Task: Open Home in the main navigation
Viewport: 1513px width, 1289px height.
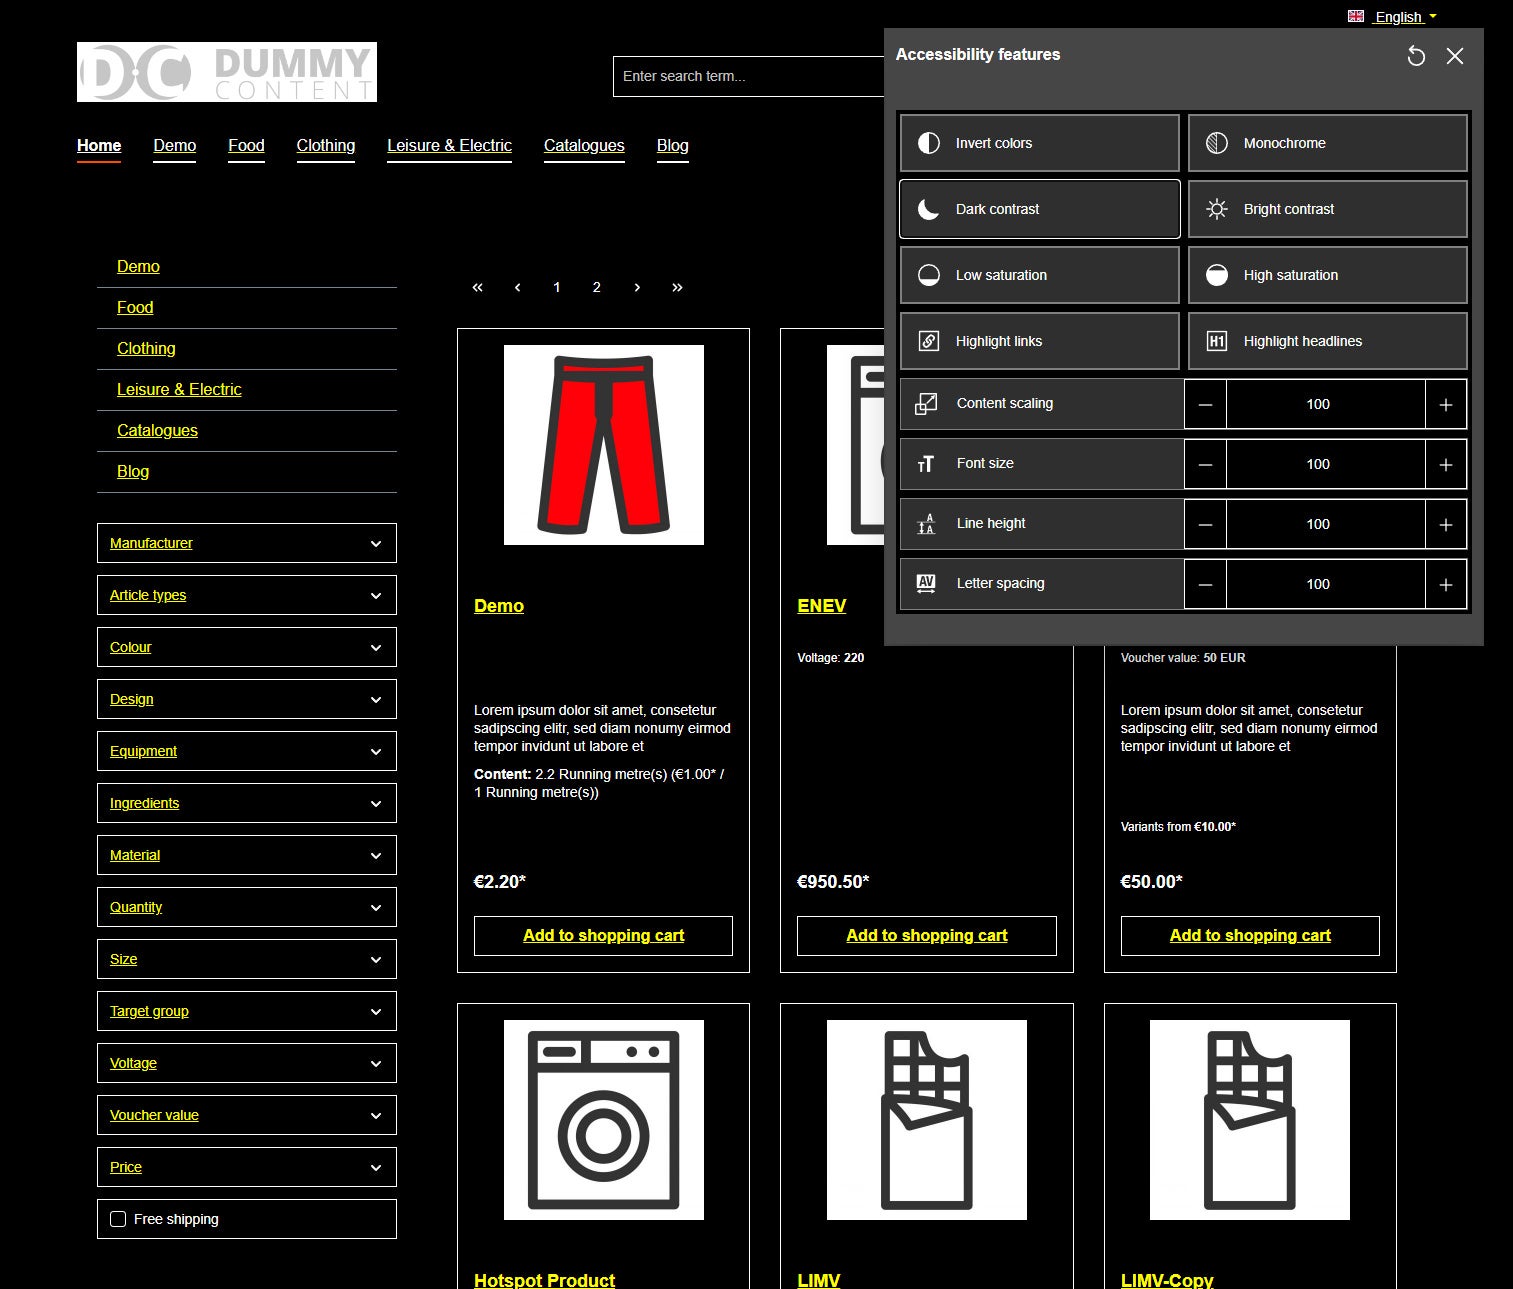Action: click(99, 145)
